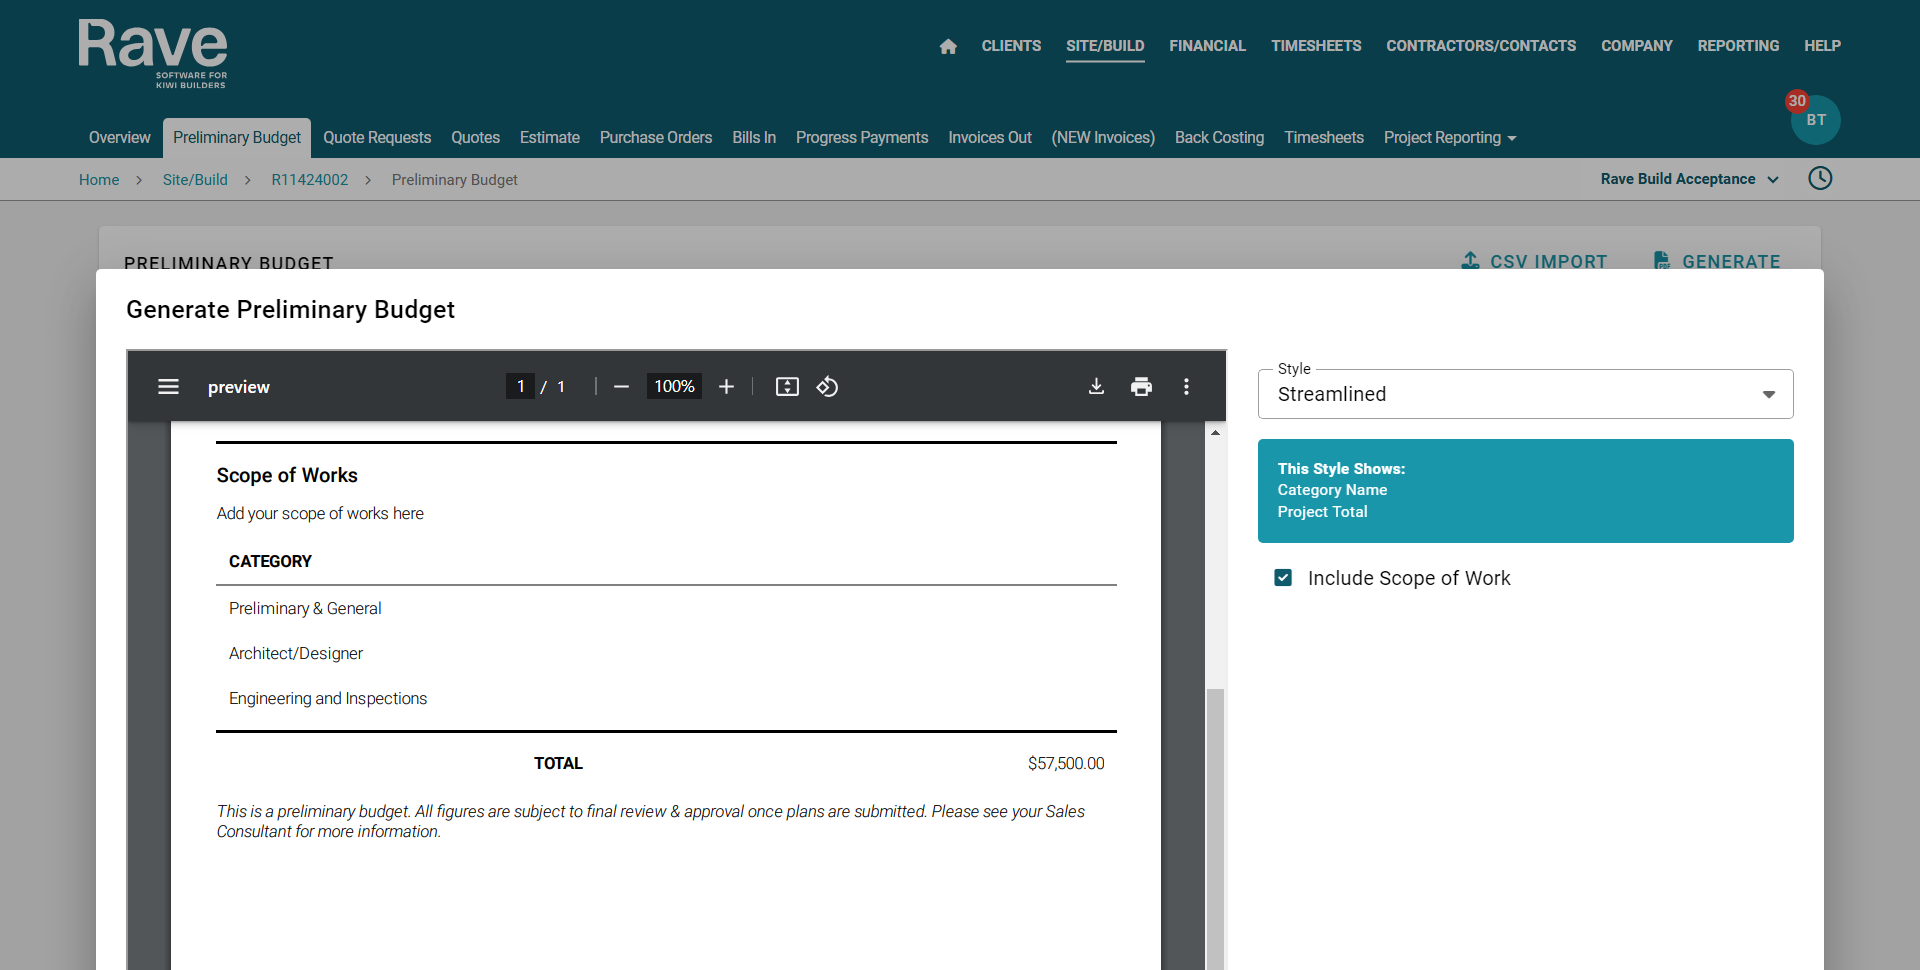Click the scrollbar up arrow in preview
1920x970 pixels.
pyautogui.click(x=1215, y=433)
